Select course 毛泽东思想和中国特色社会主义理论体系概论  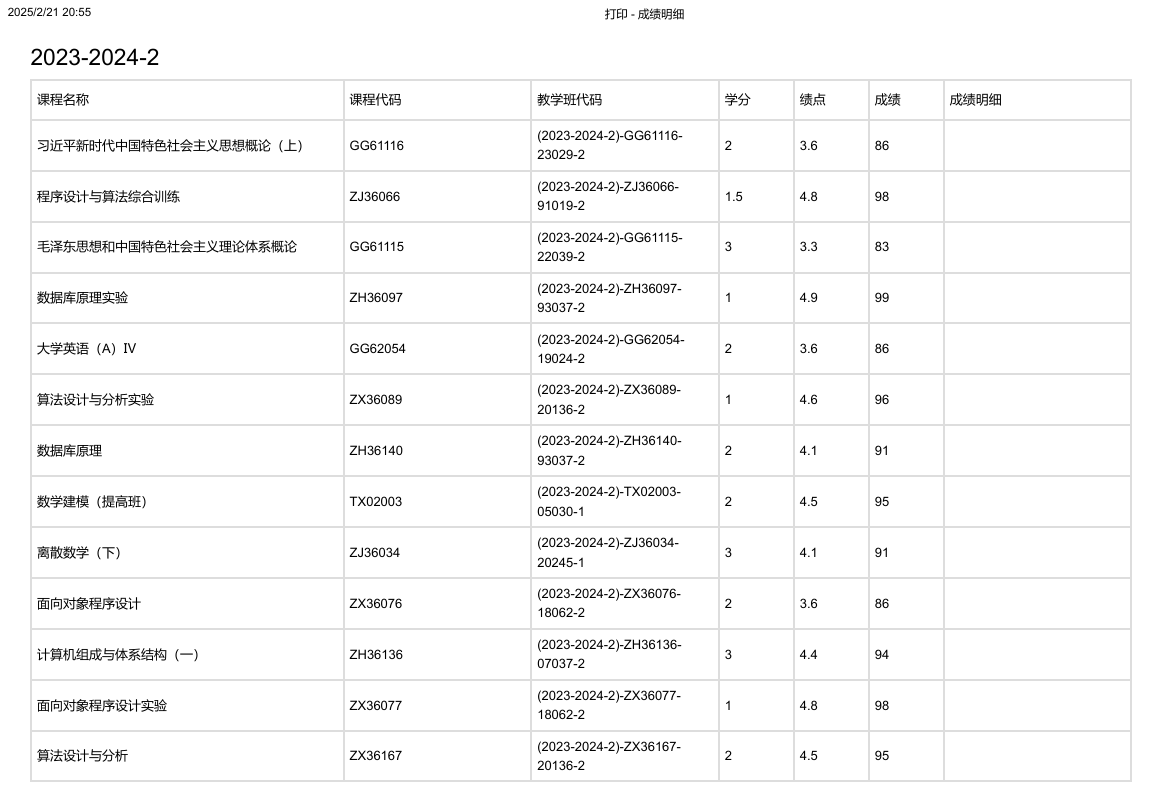(166, 247)
